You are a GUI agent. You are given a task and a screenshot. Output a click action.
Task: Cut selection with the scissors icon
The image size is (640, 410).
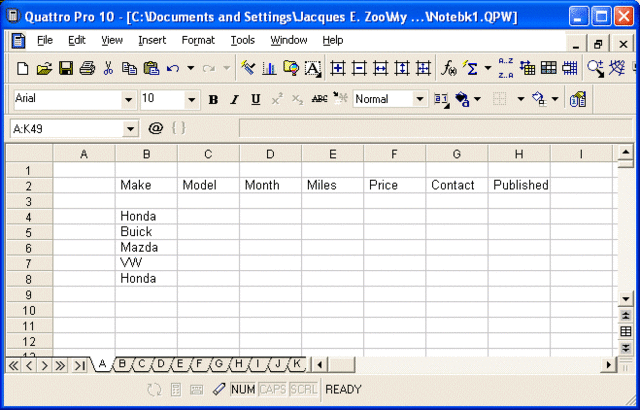tap(108, 68)
